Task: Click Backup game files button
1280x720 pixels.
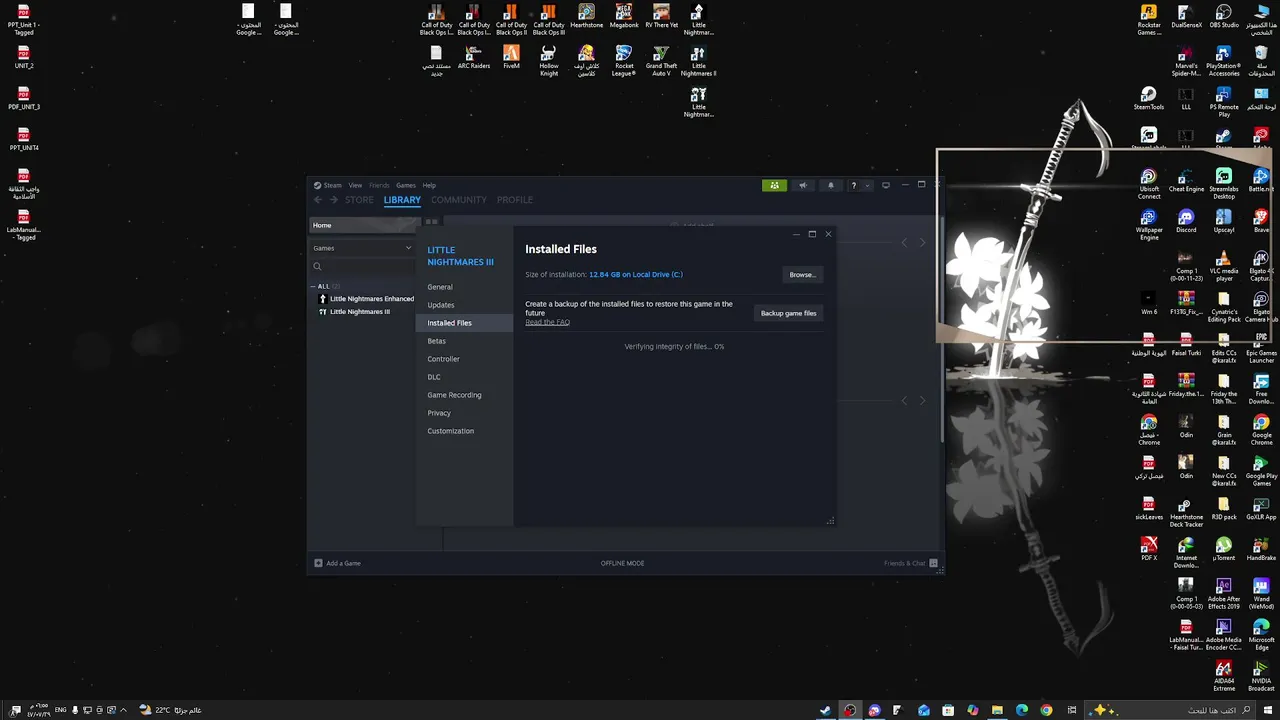Action: tap(788, 313)
